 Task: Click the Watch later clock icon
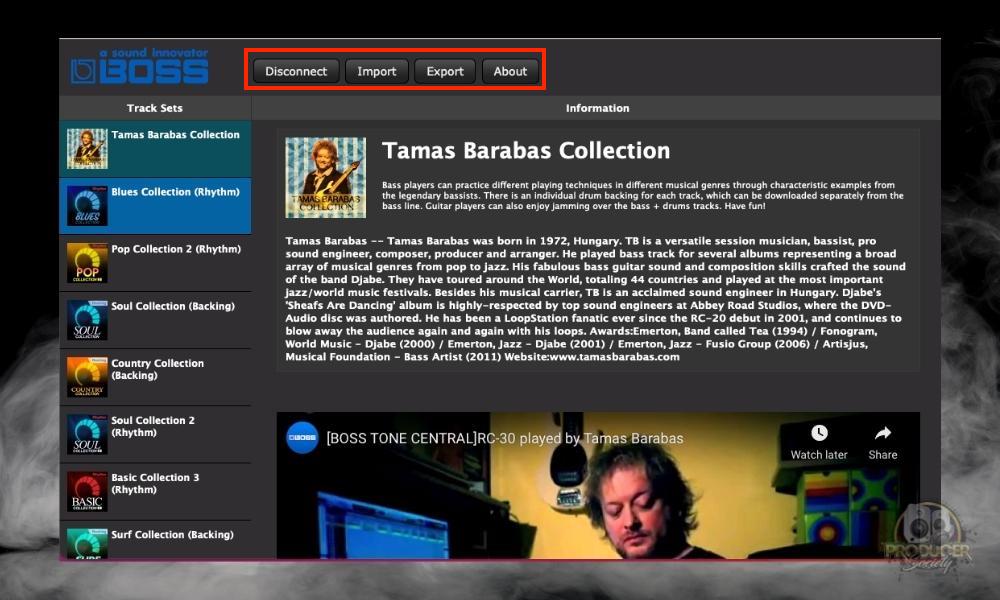[819, 434]
